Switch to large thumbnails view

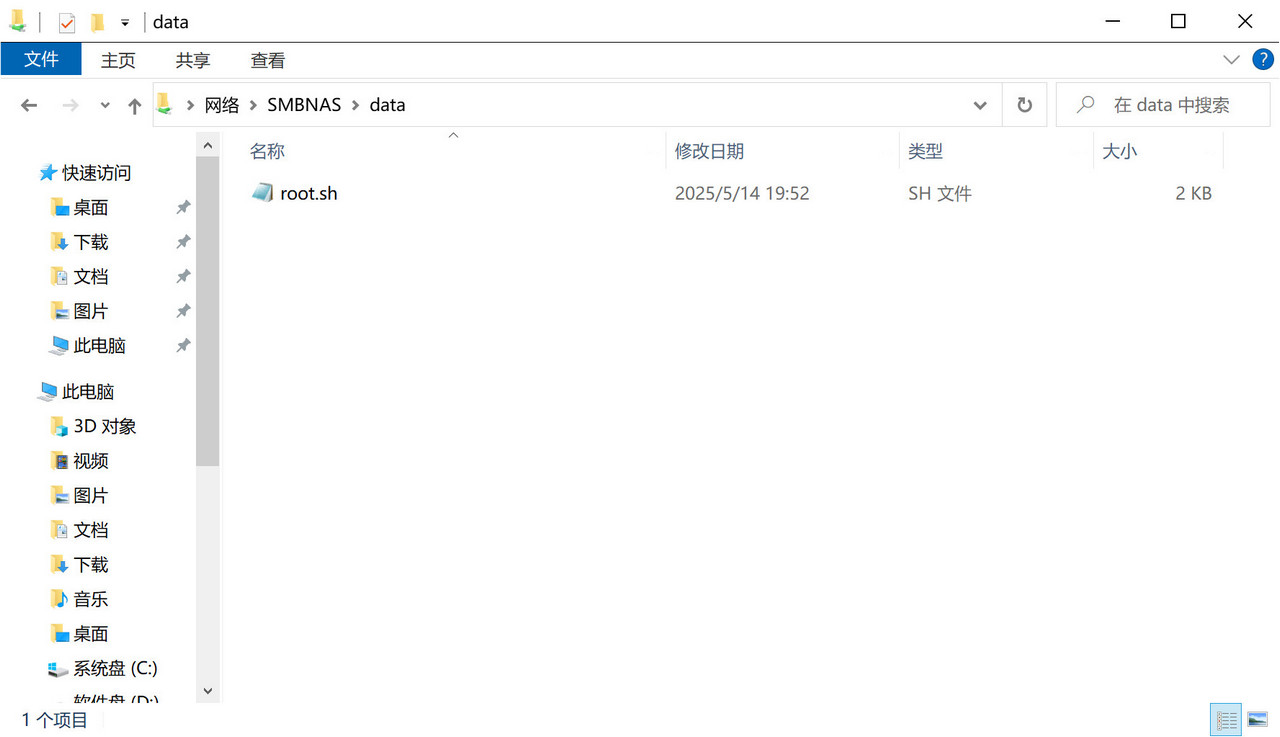click(x=1257, y=719)
